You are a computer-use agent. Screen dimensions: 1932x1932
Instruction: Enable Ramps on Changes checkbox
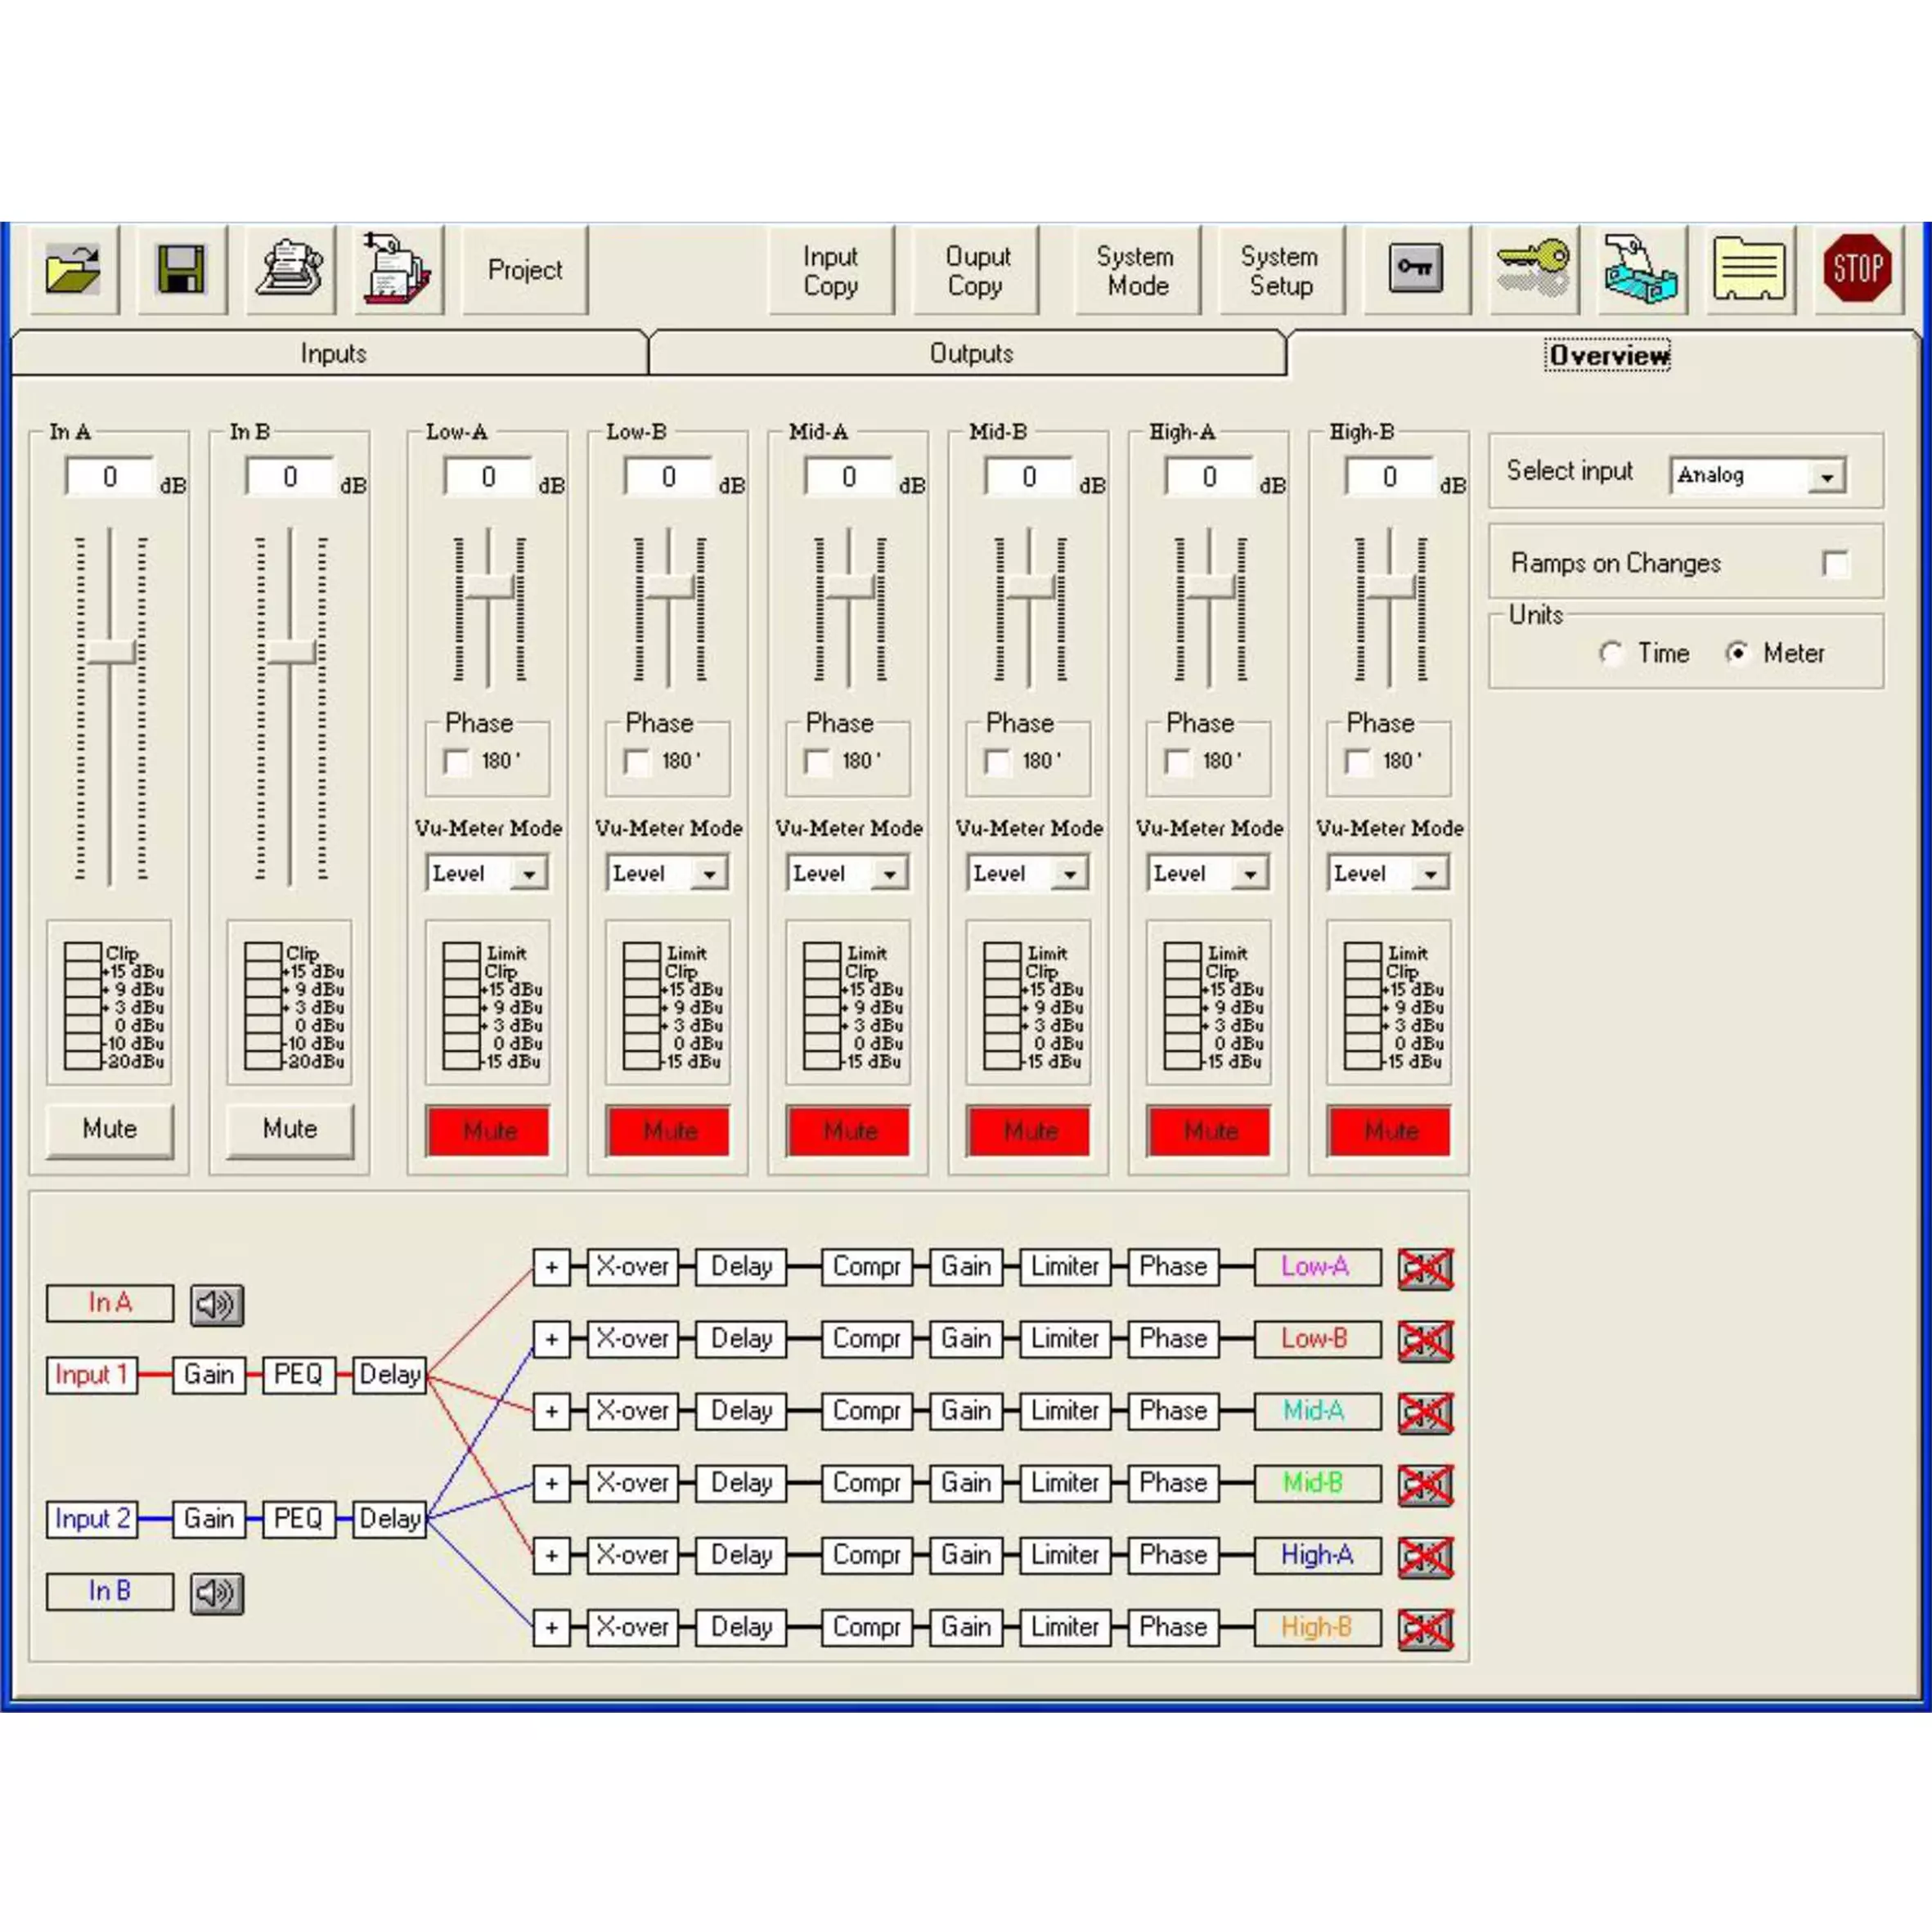1835,564
